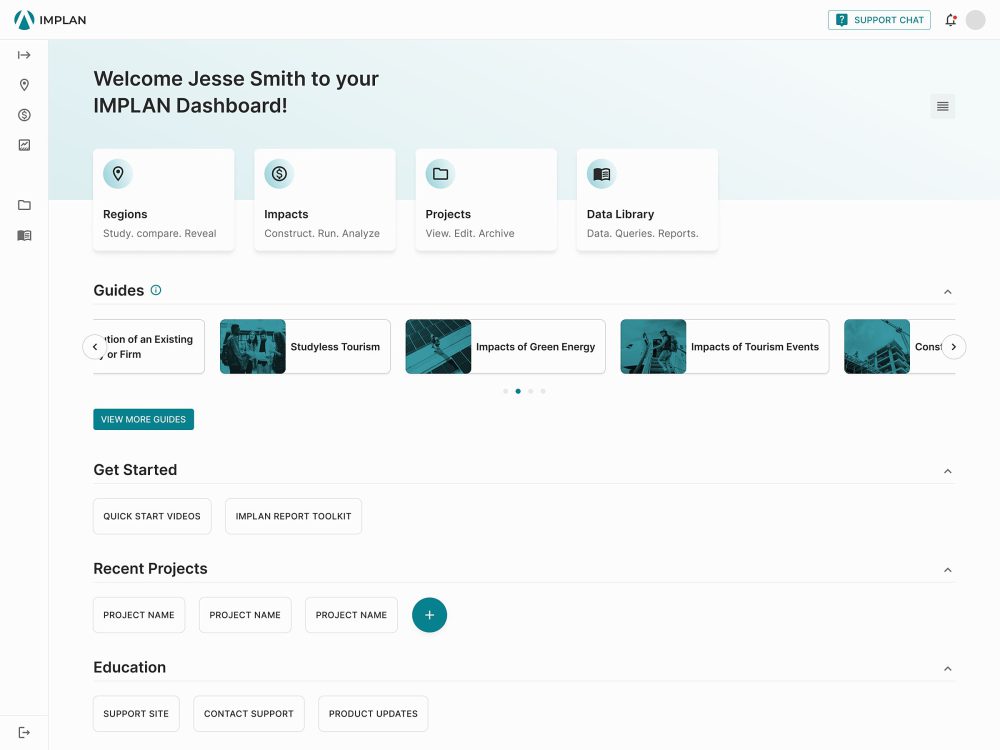Click the dashboard list layout icon
The height and width of the screenshot is (750, 1000).
[x=942, y=106]
